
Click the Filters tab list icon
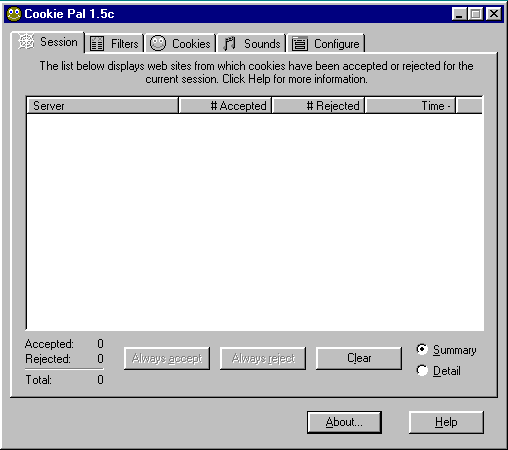click(x=97, y=44)
